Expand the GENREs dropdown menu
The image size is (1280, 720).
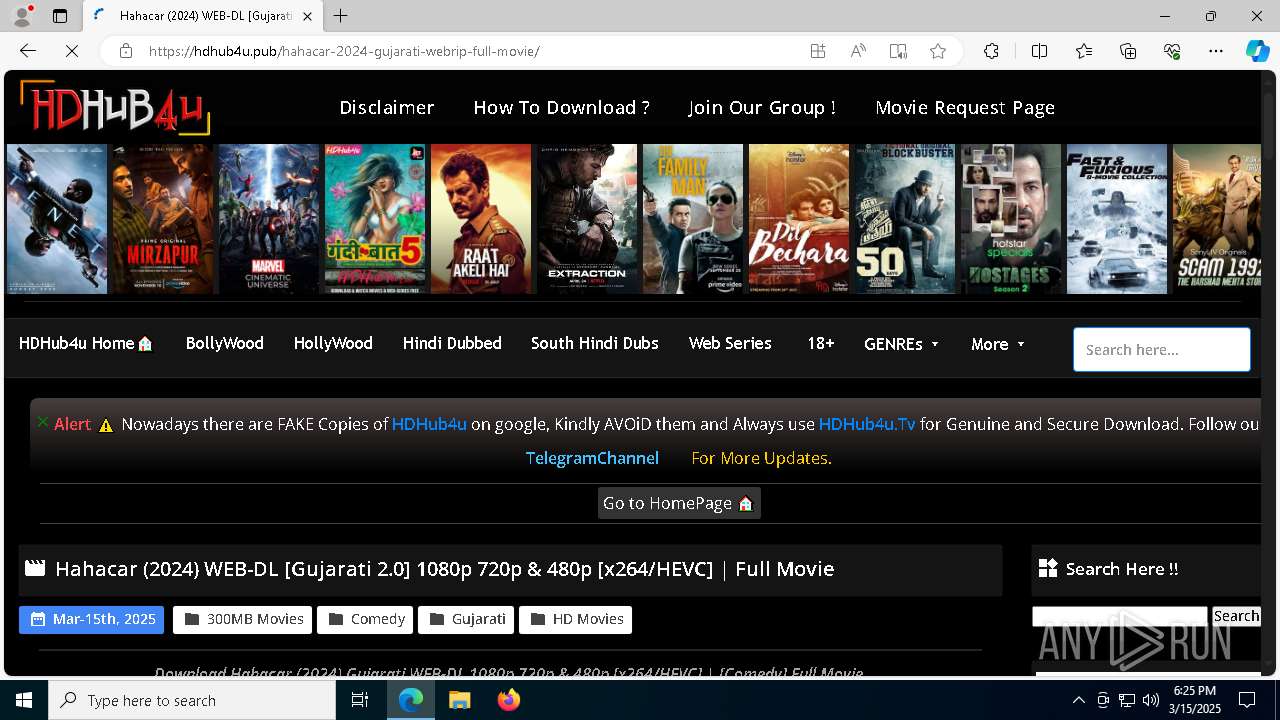[x=901, y=344]
